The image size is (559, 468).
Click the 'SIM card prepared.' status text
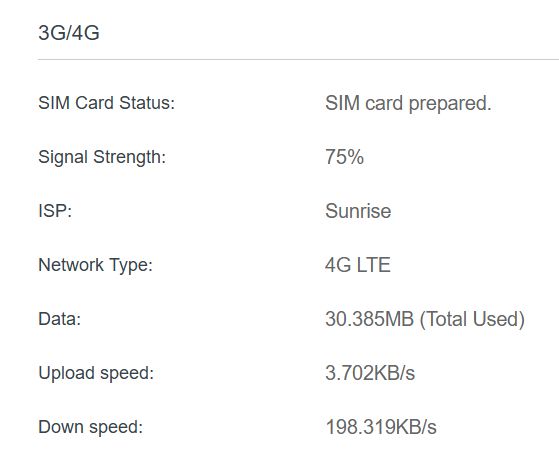coord(408,104)
